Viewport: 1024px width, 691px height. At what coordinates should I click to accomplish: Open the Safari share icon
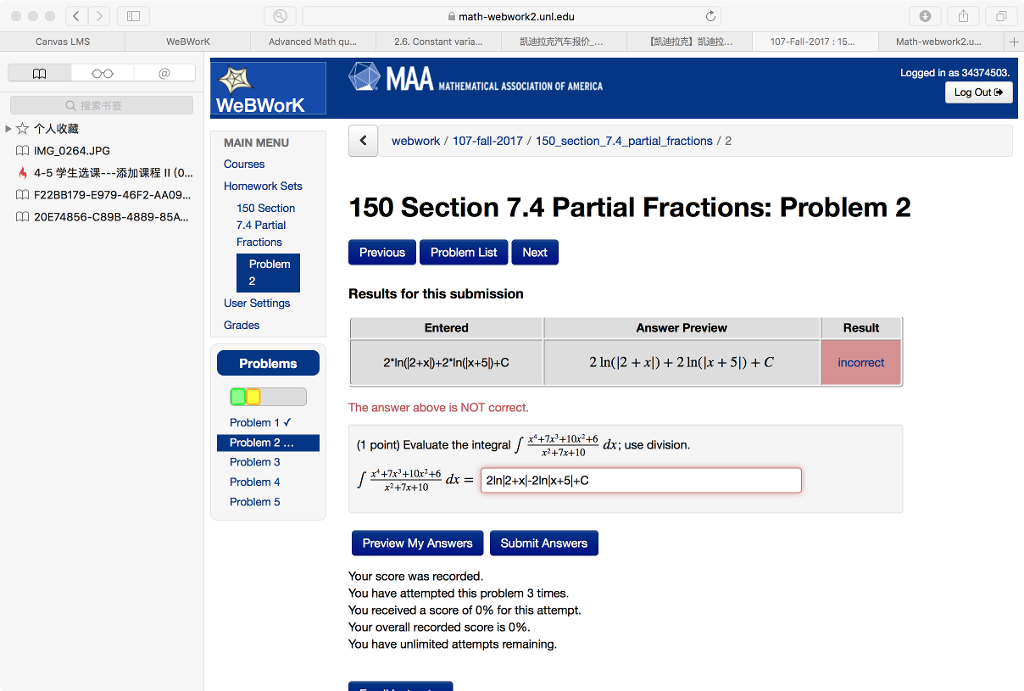click(x=963, y=16)
